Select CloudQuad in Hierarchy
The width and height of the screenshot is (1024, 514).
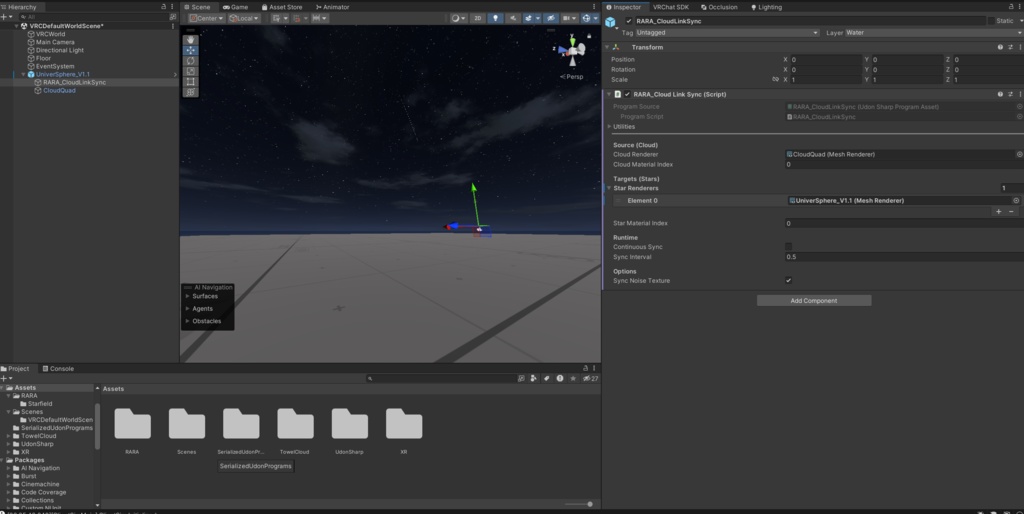[x=59, y=91]
